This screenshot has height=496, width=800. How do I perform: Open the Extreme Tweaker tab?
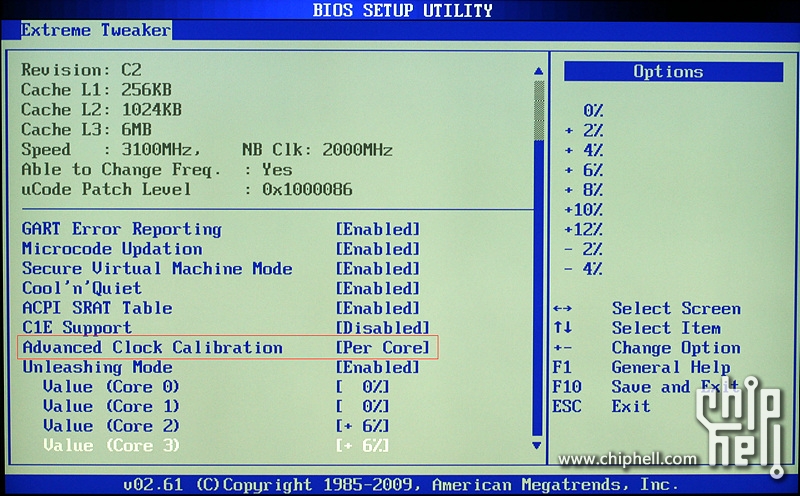click(x=96, y=30)
